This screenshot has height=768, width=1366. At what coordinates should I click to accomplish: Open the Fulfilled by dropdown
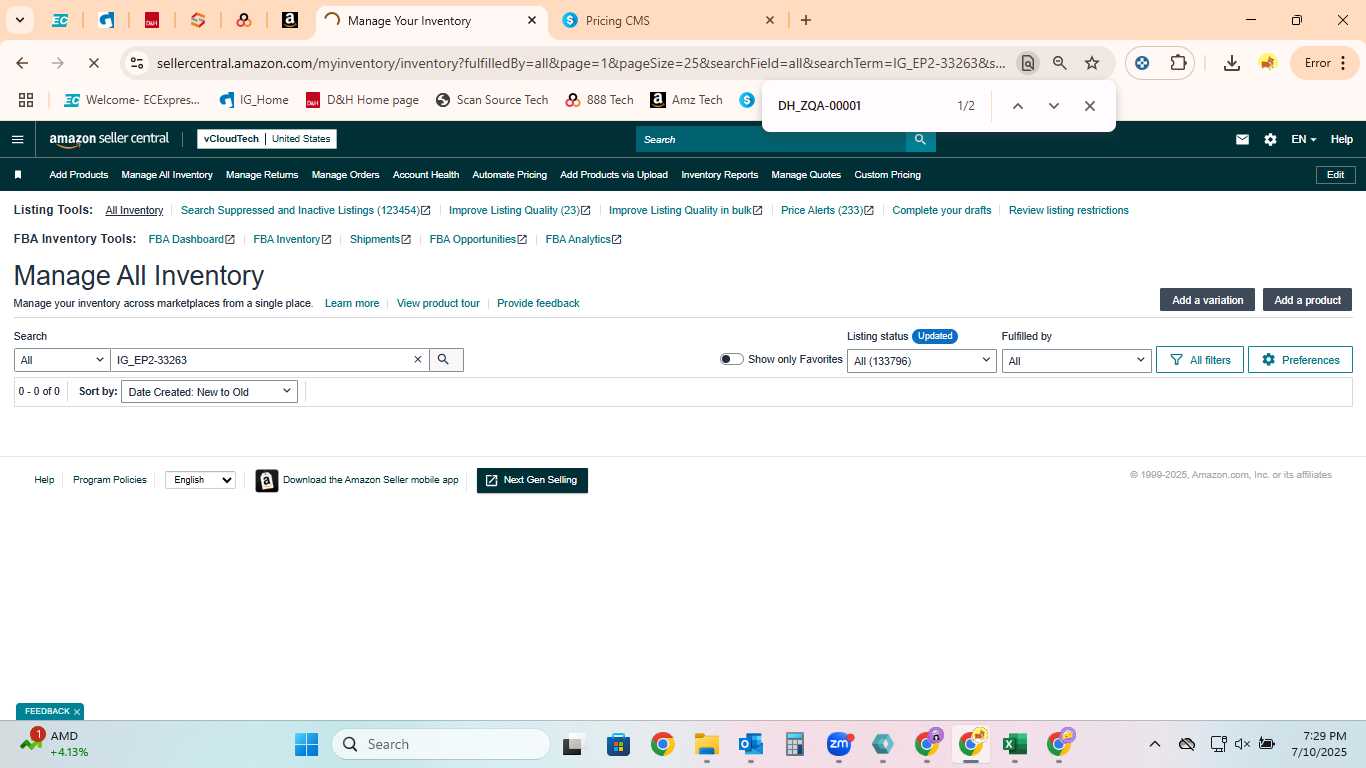tap(1076, 360)
